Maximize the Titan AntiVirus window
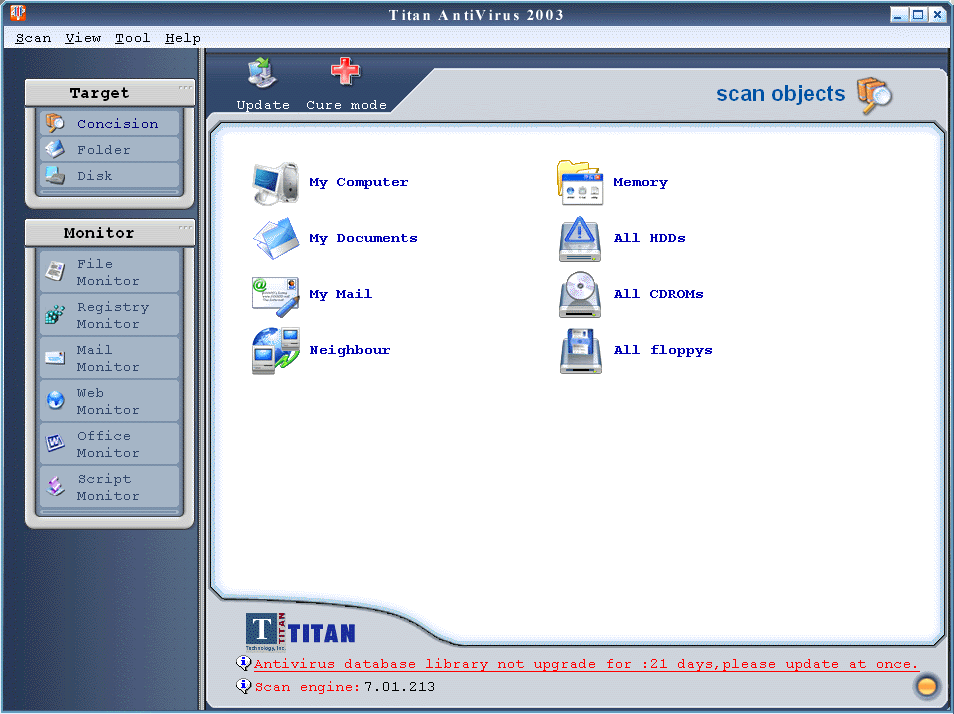The width and height of the screenshot is (954, 714). pyautogui.click(x=918, y=14)
